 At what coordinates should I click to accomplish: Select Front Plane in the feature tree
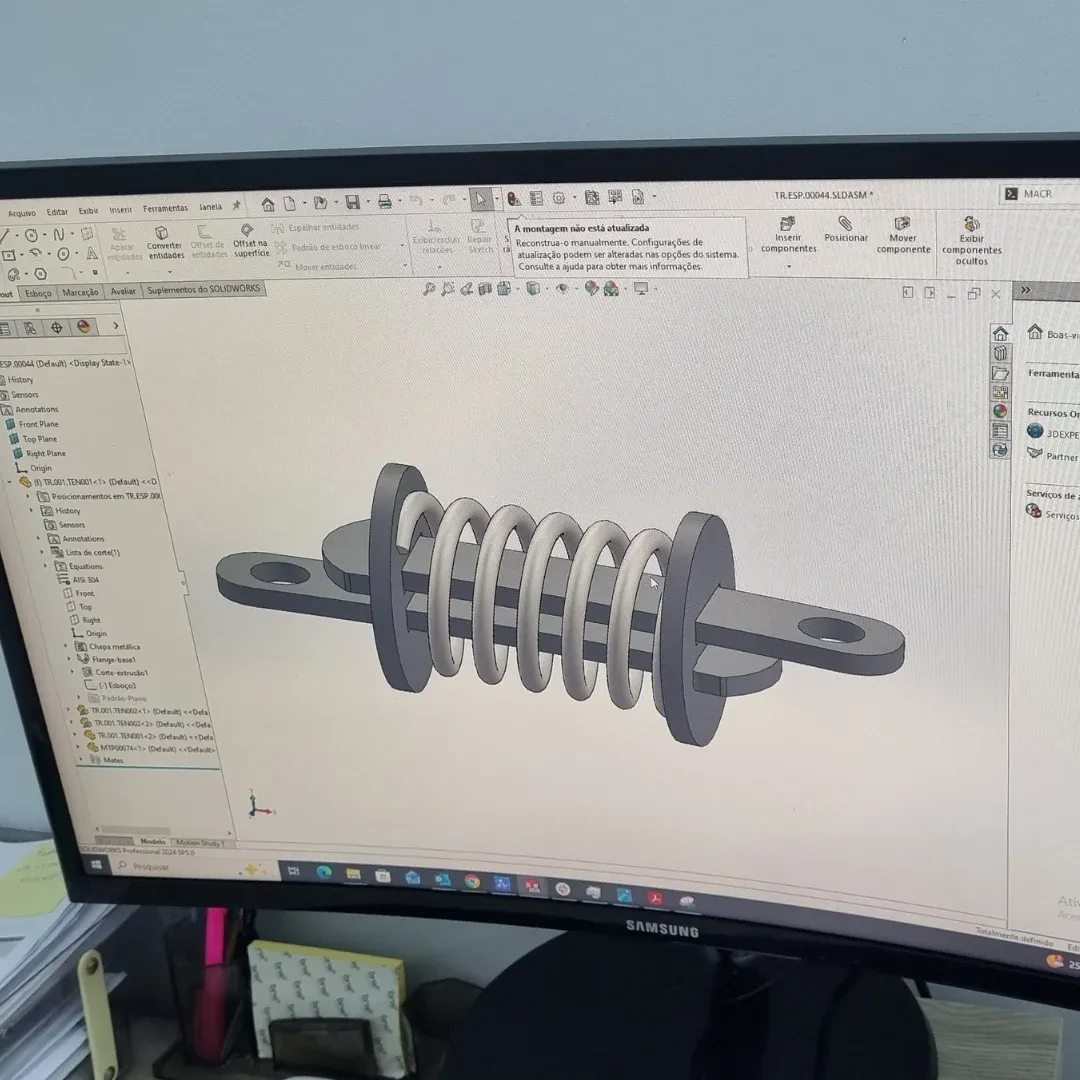(38, 424)
